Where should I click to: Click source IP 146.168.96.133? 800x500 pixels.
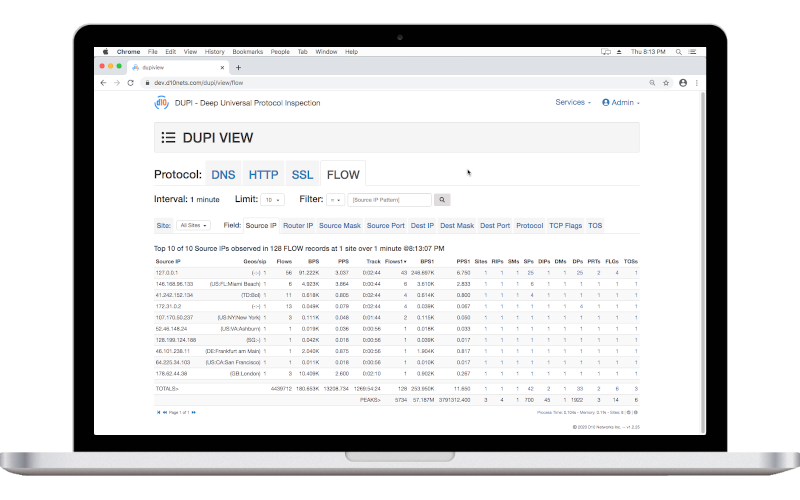pos(174,284)
